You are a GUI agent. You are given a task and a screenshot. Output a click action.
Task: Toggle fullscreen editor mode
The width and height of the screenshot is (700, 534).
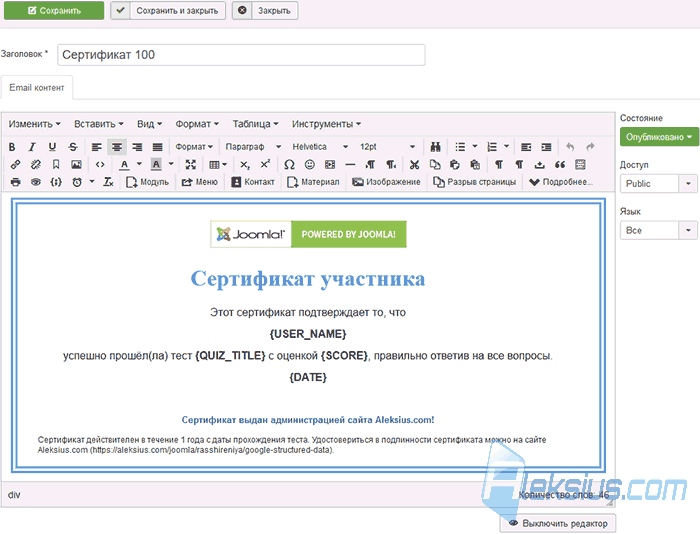click(191, 165)
